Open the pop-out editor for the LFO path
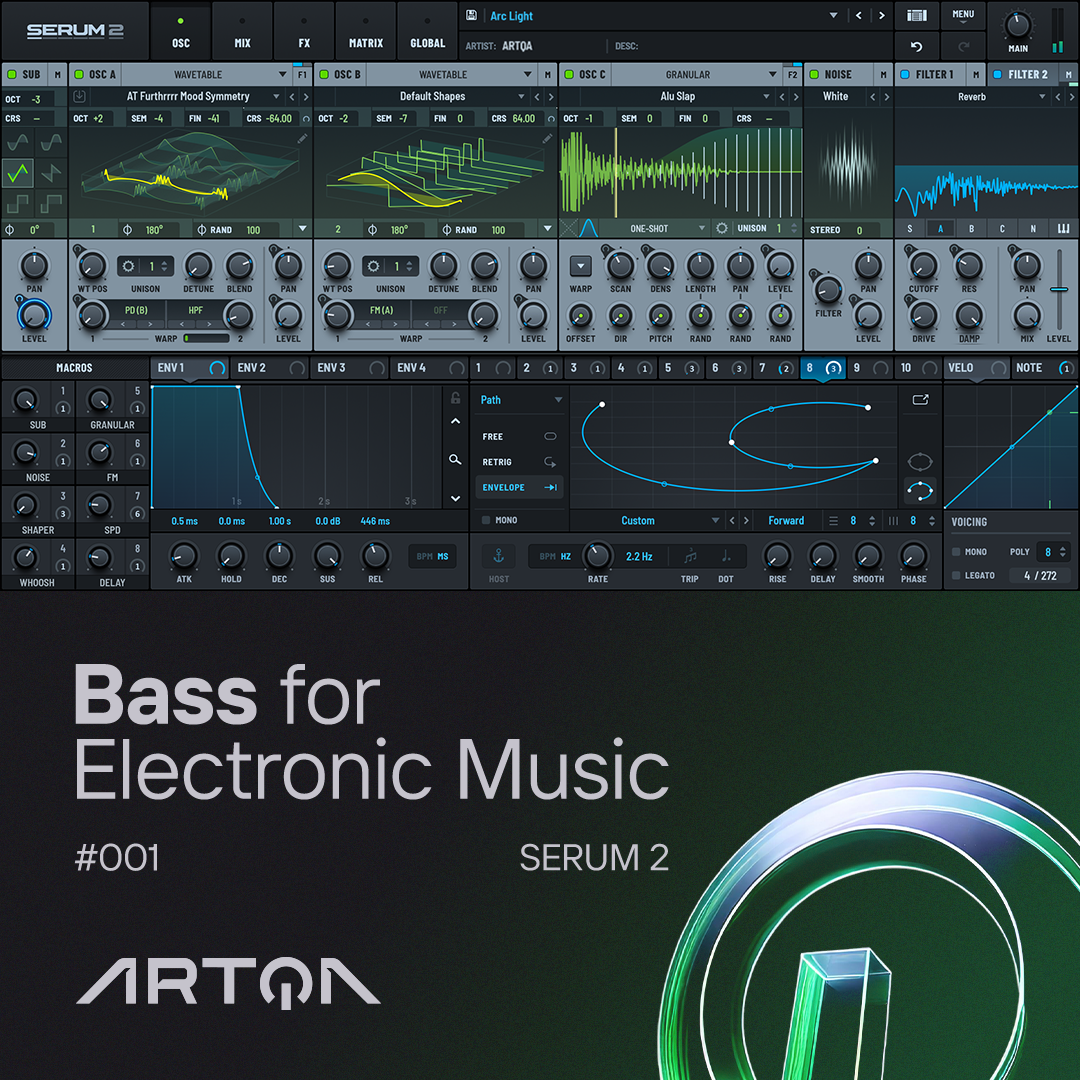This screenshot has width=1080, height=1080. (x=921, y=399)
